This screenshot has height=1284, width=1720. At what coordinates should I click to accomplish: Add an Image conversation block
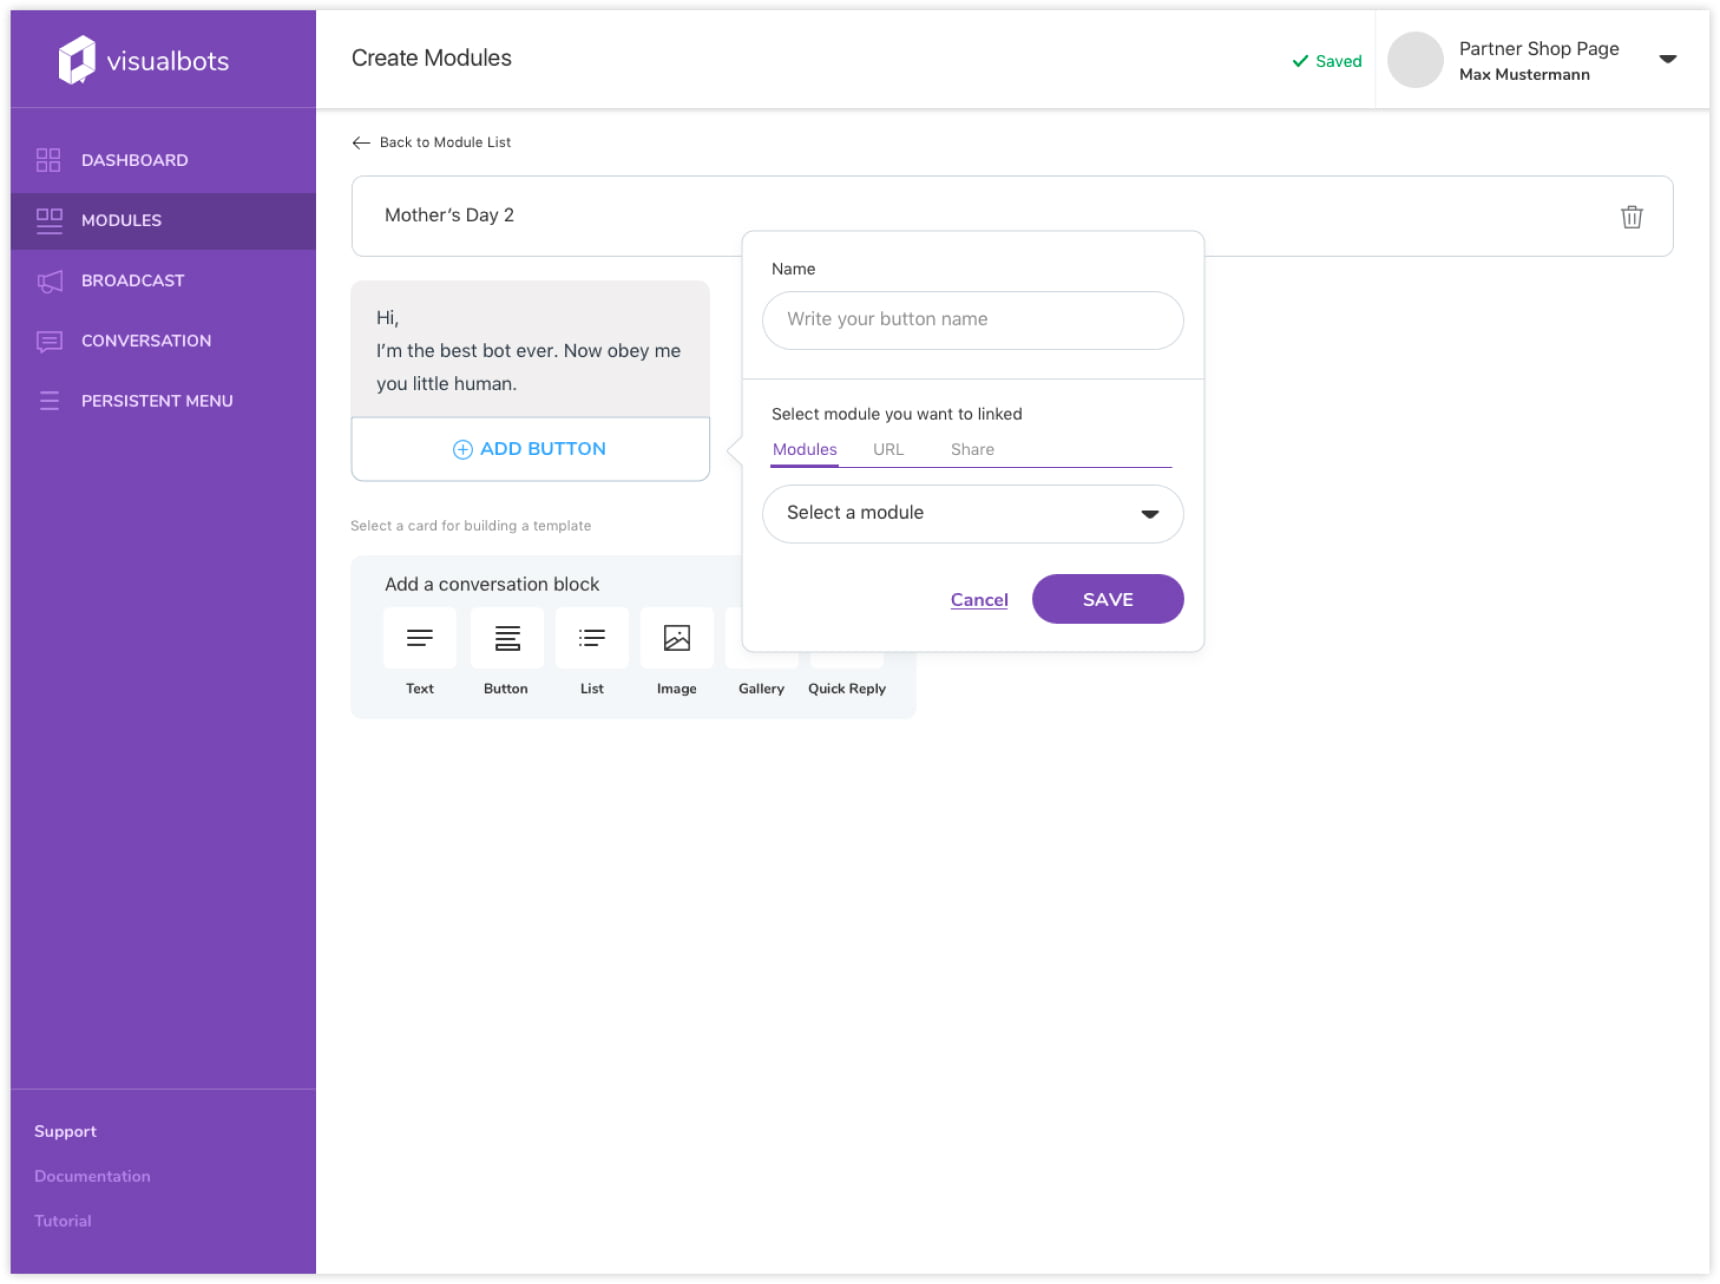coord(677,639)
